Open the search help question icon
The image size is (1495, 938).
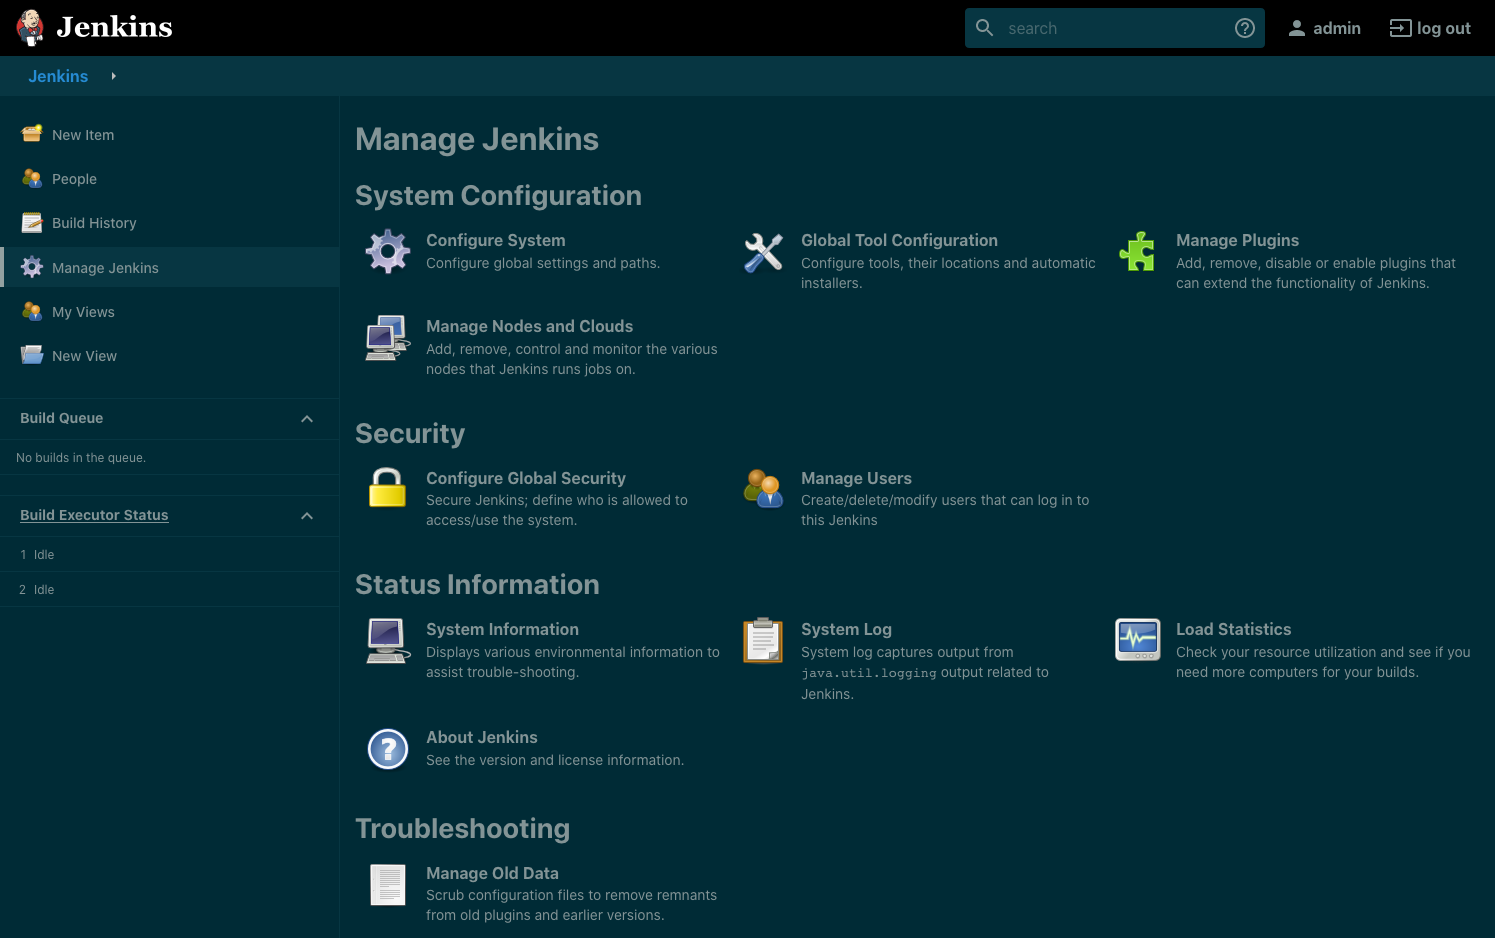click(1245, 28)
